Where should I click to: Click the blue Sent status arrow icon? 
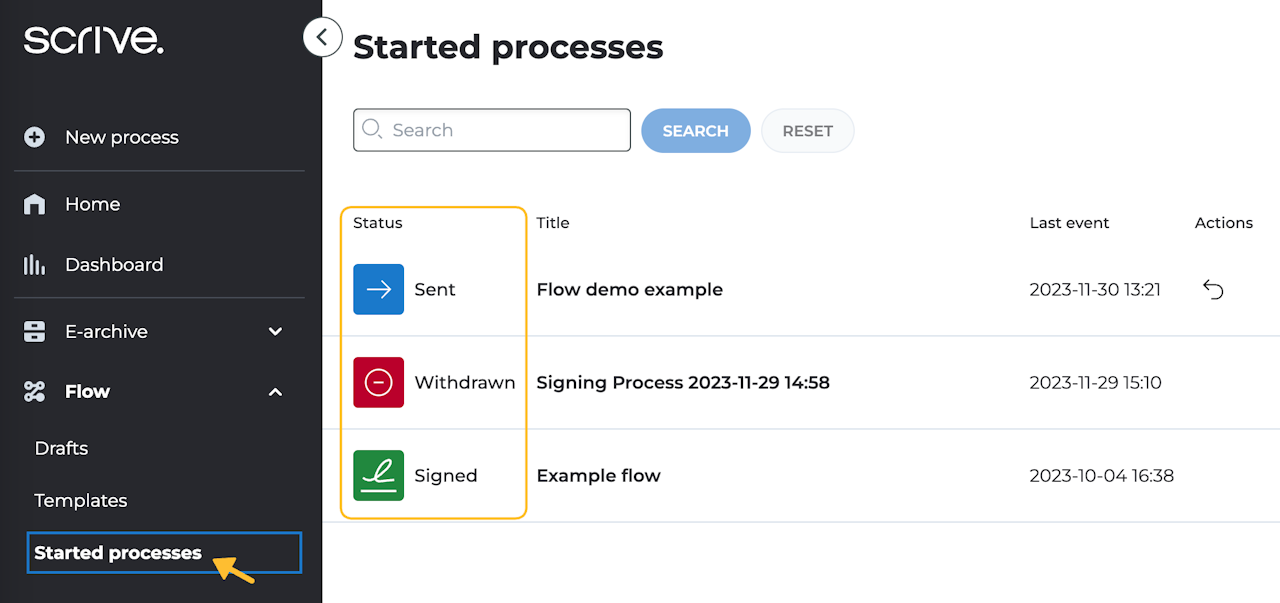(378, 289)
